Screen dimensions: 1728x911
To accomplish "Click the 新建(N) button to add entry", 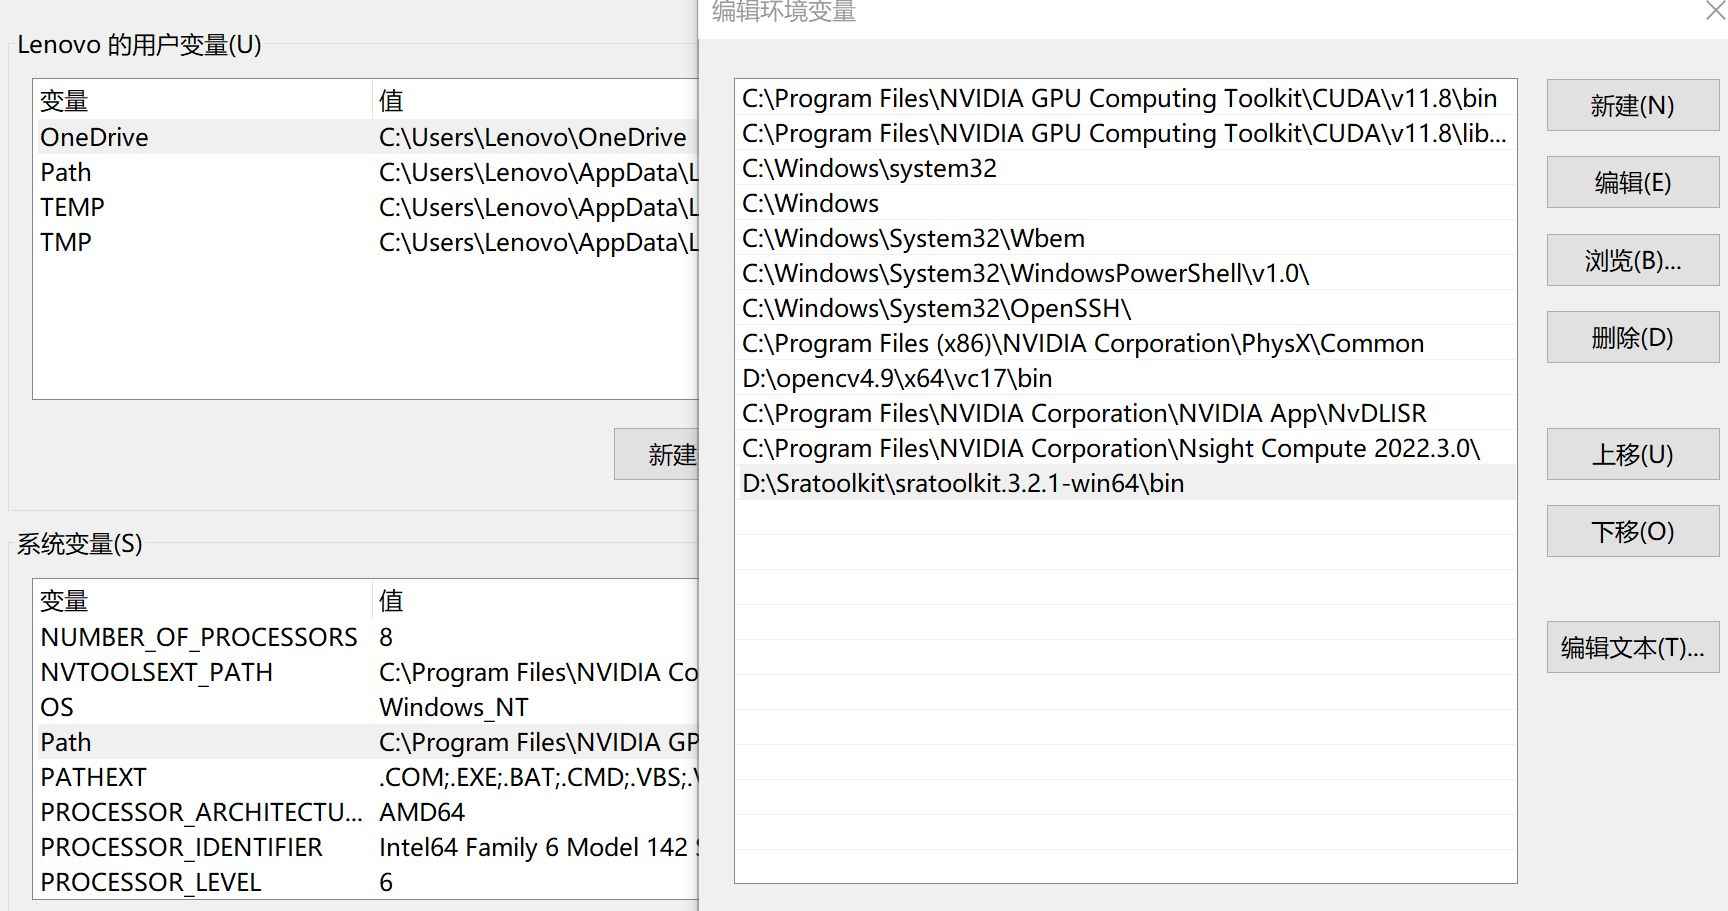I will point(1632,105).
